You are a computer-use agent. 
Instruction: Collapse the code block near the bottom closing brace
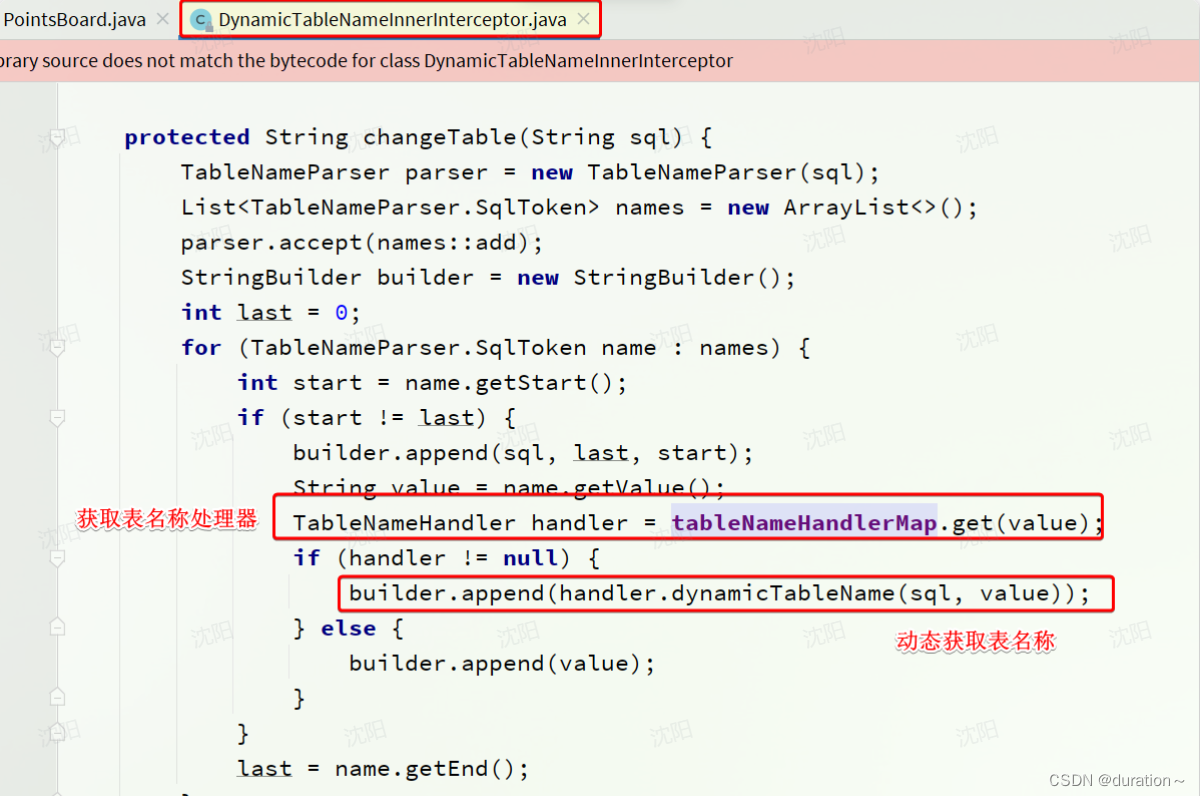click(x=57, y=732)
